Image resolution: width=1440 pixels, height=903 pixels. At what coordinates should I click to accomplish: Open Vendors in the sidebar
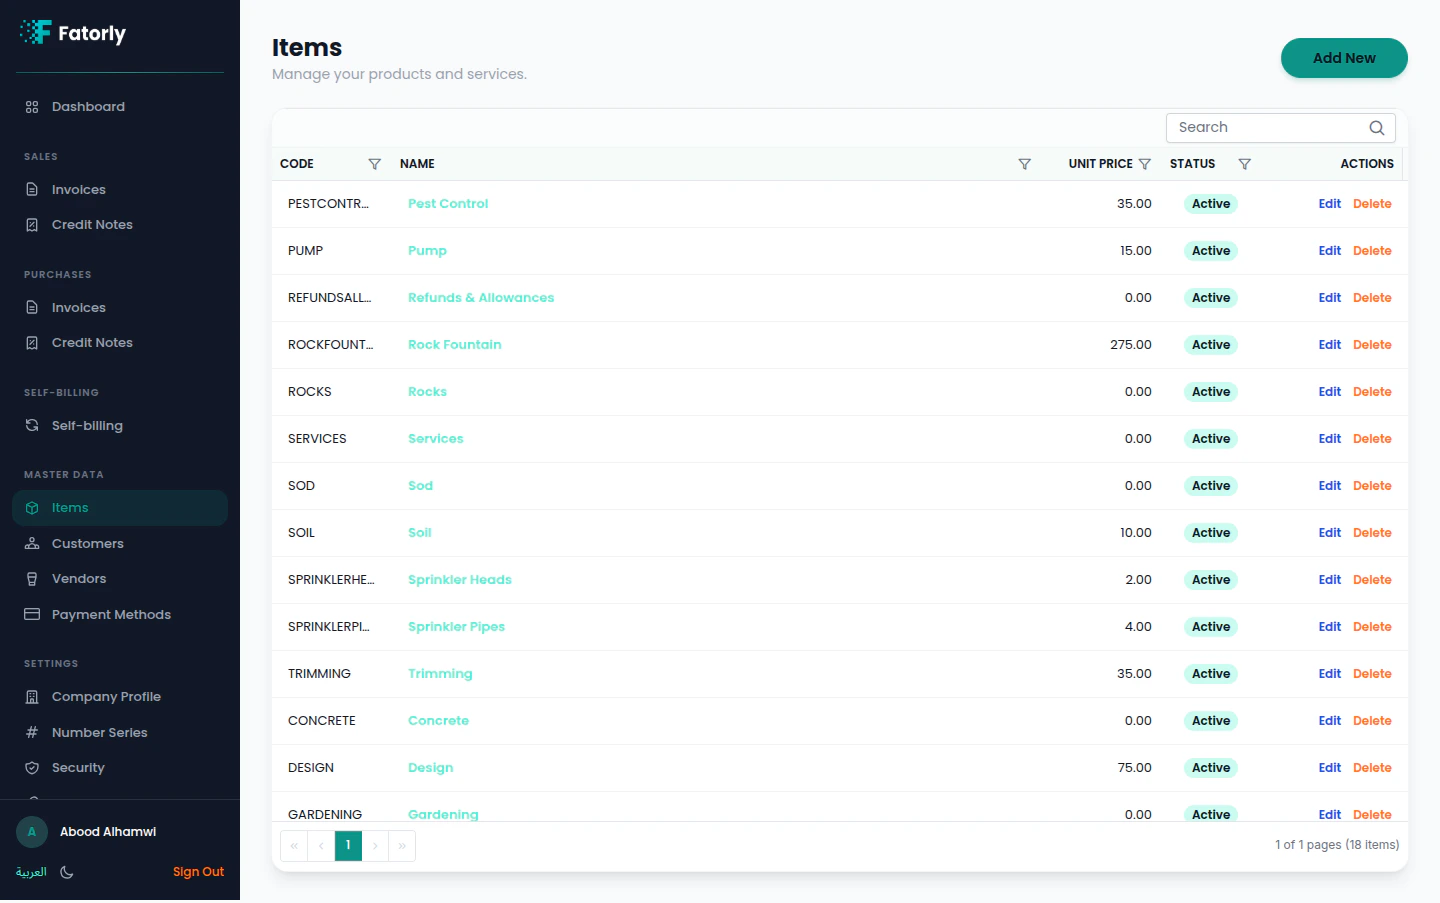[x=120, y=579]
